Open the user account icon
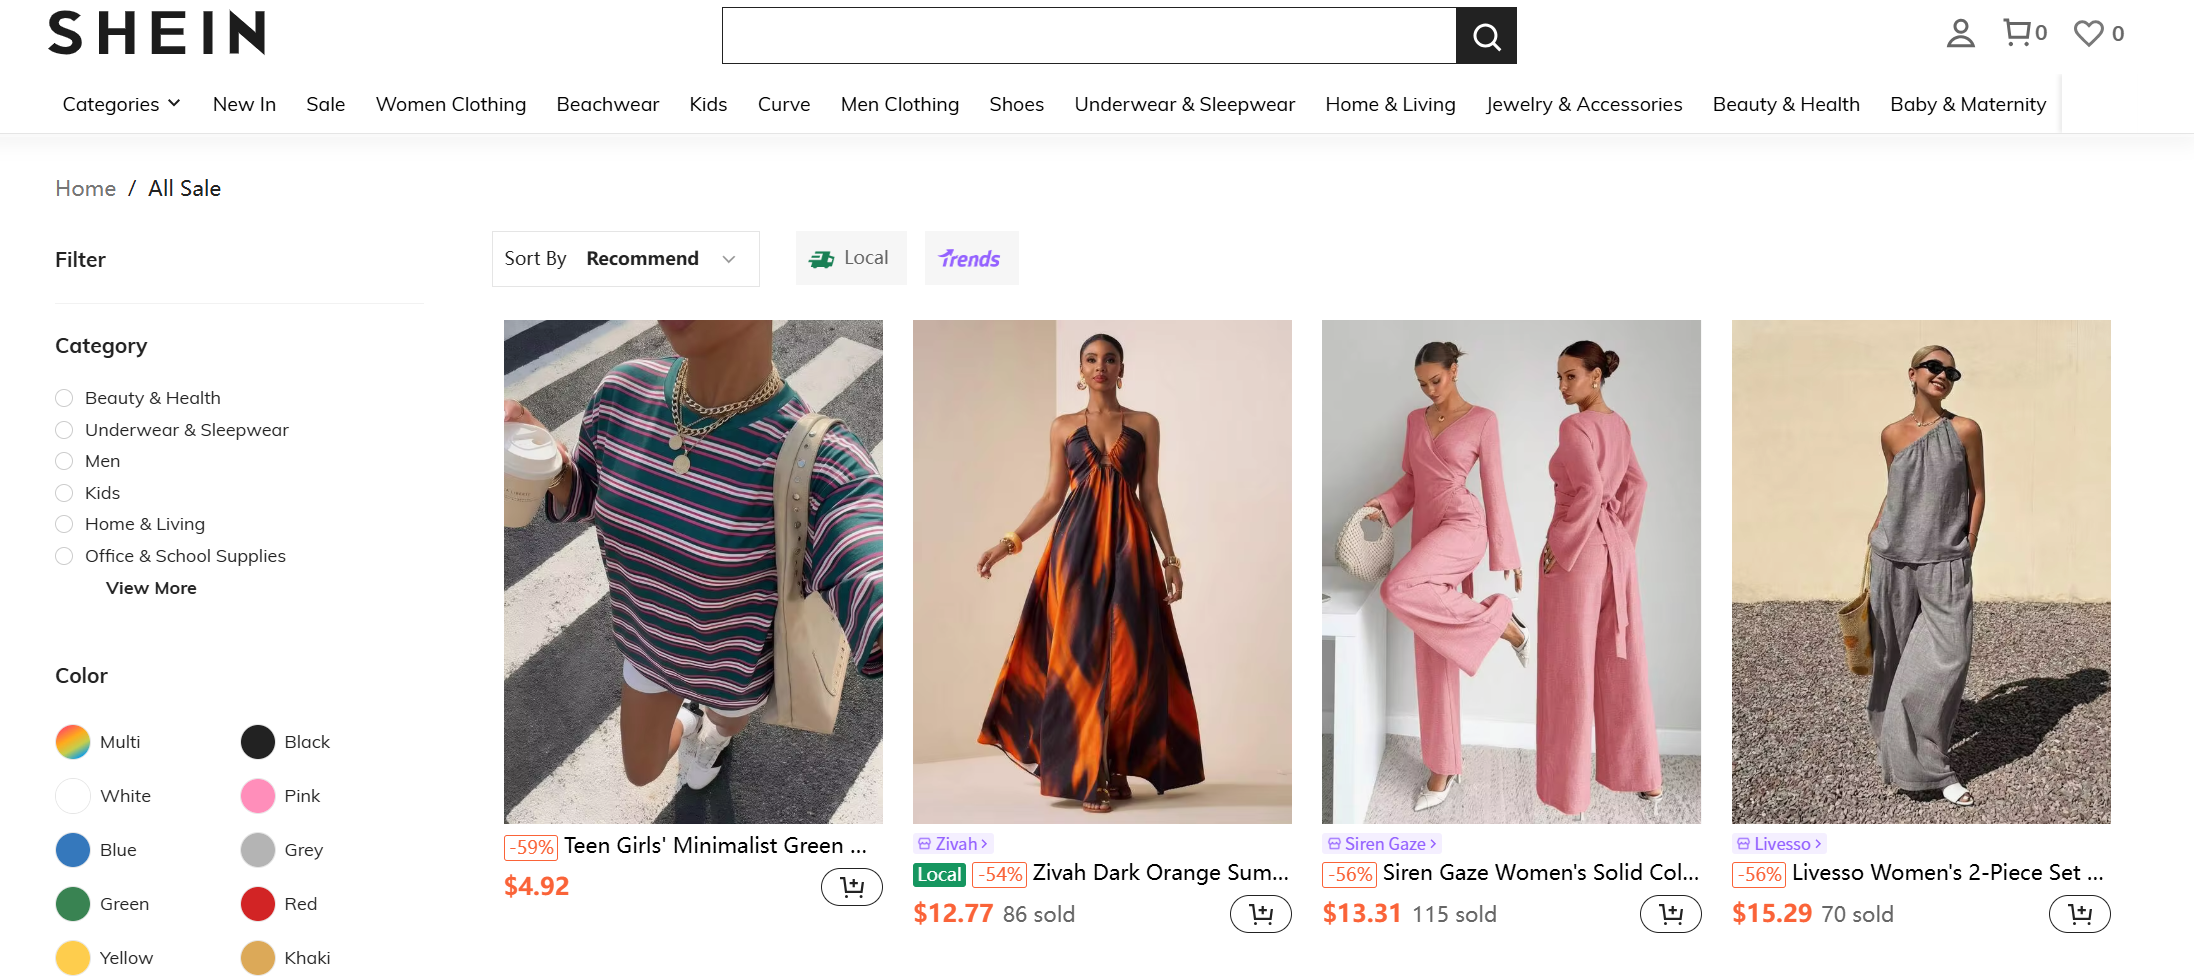 point(1960,33)
